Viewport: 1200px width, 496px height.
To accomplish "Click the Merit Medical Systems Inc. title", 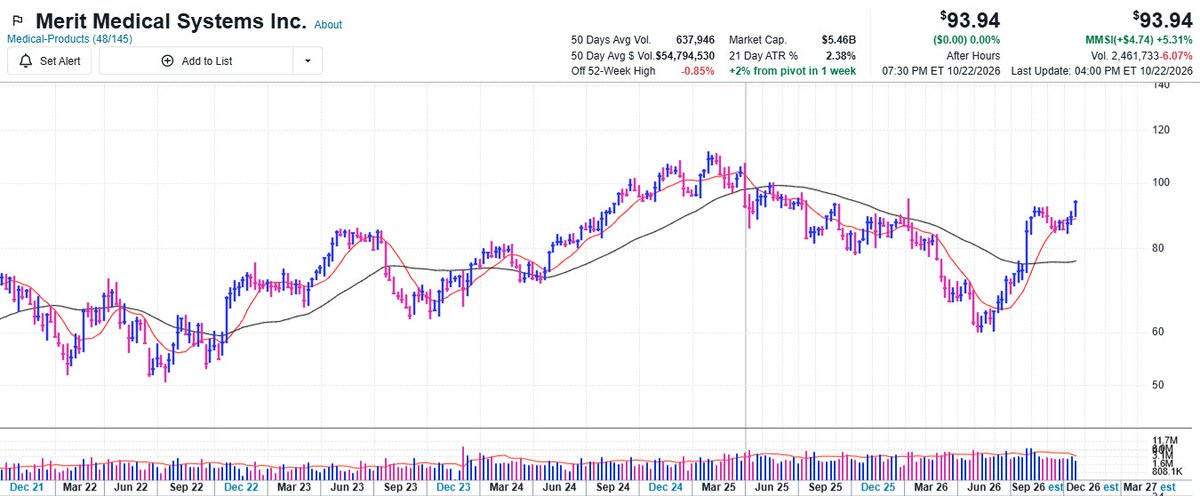I will point(170,20).
